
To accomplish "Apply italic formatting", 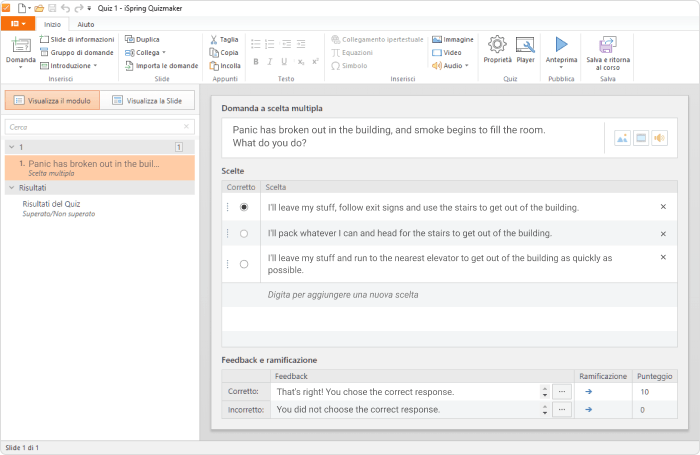I will (x=270, y=62).
